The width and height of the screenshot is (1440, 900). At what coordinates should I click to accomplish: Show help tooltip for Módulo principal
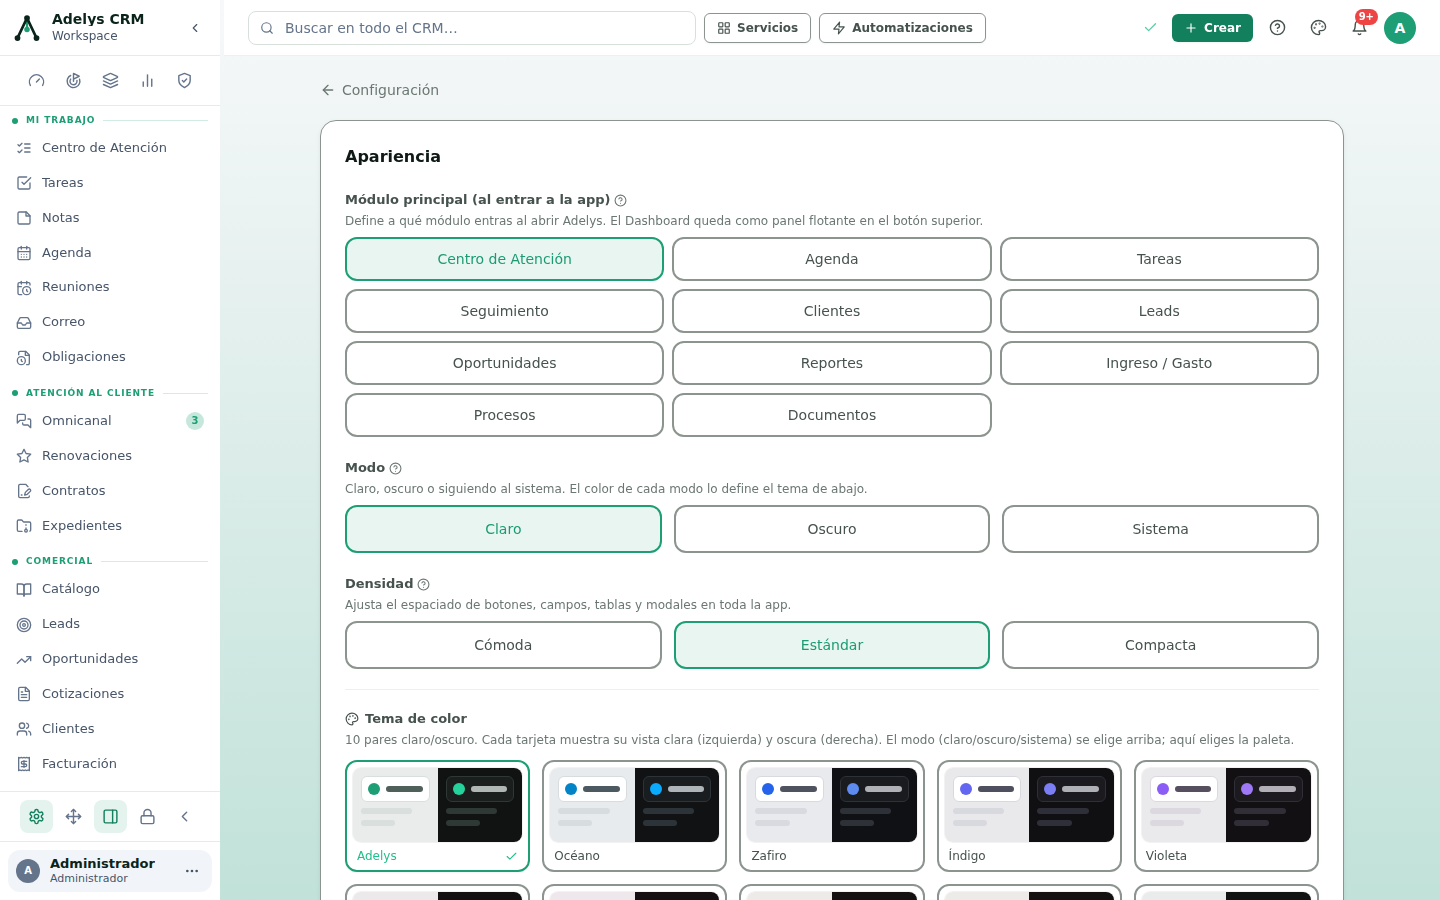pyautogui.click(x=621, y=200)
